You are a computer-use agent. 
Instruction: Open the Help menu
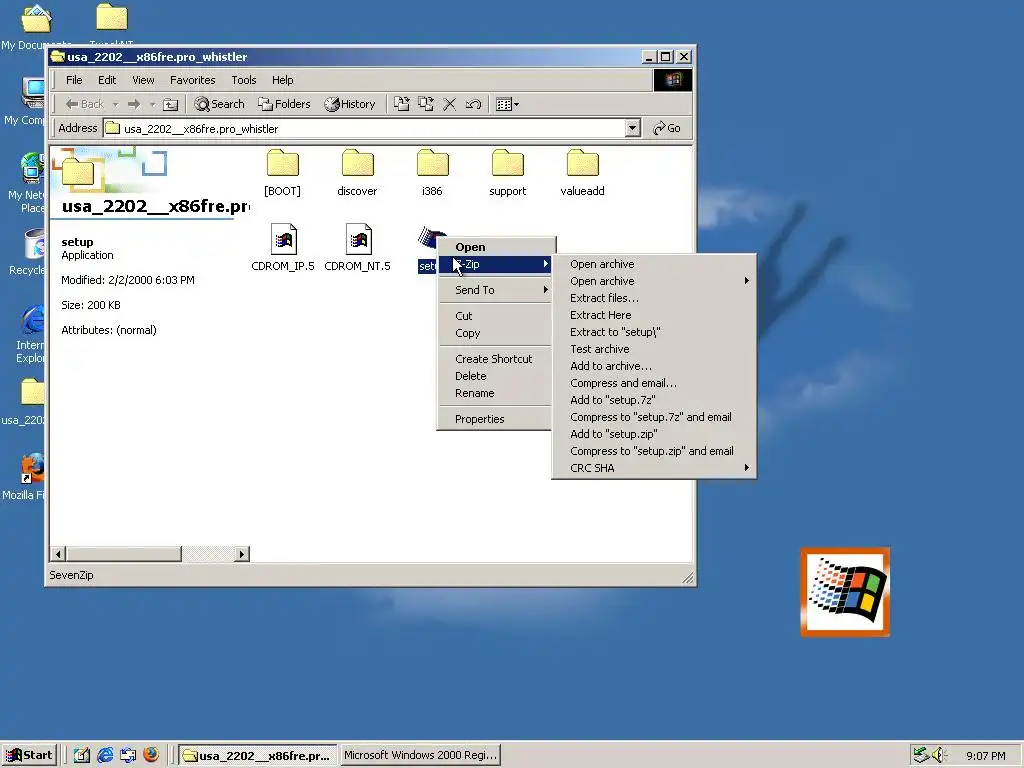(283, 80)
